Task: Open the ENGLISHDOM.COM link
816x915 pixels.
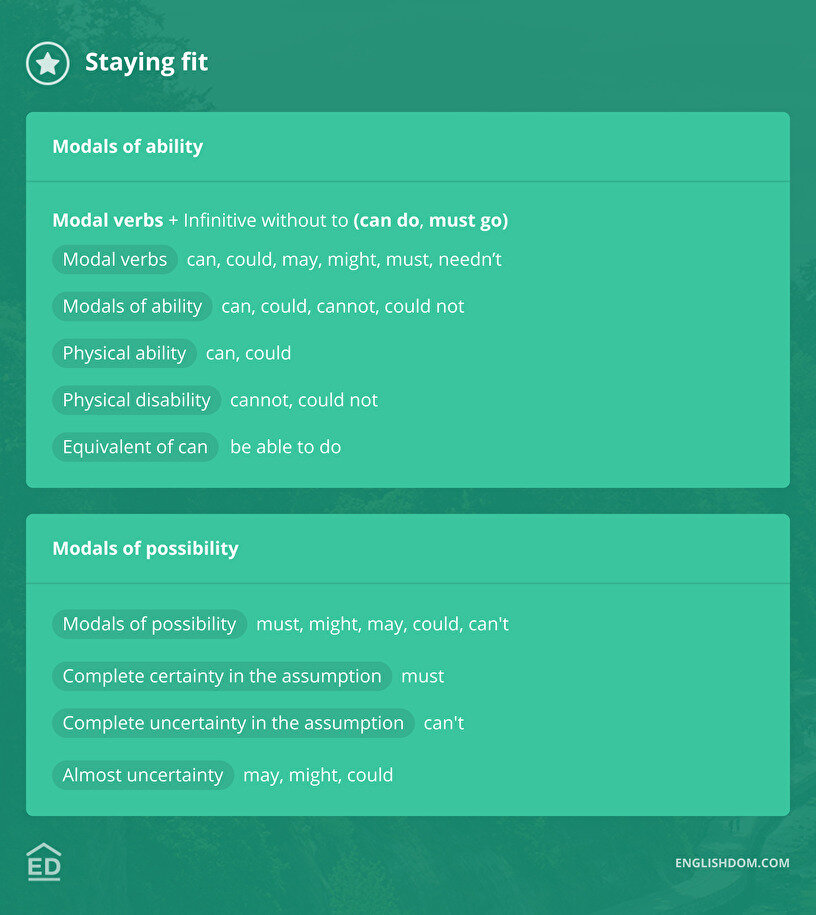Action: click(x=732, y=863)
